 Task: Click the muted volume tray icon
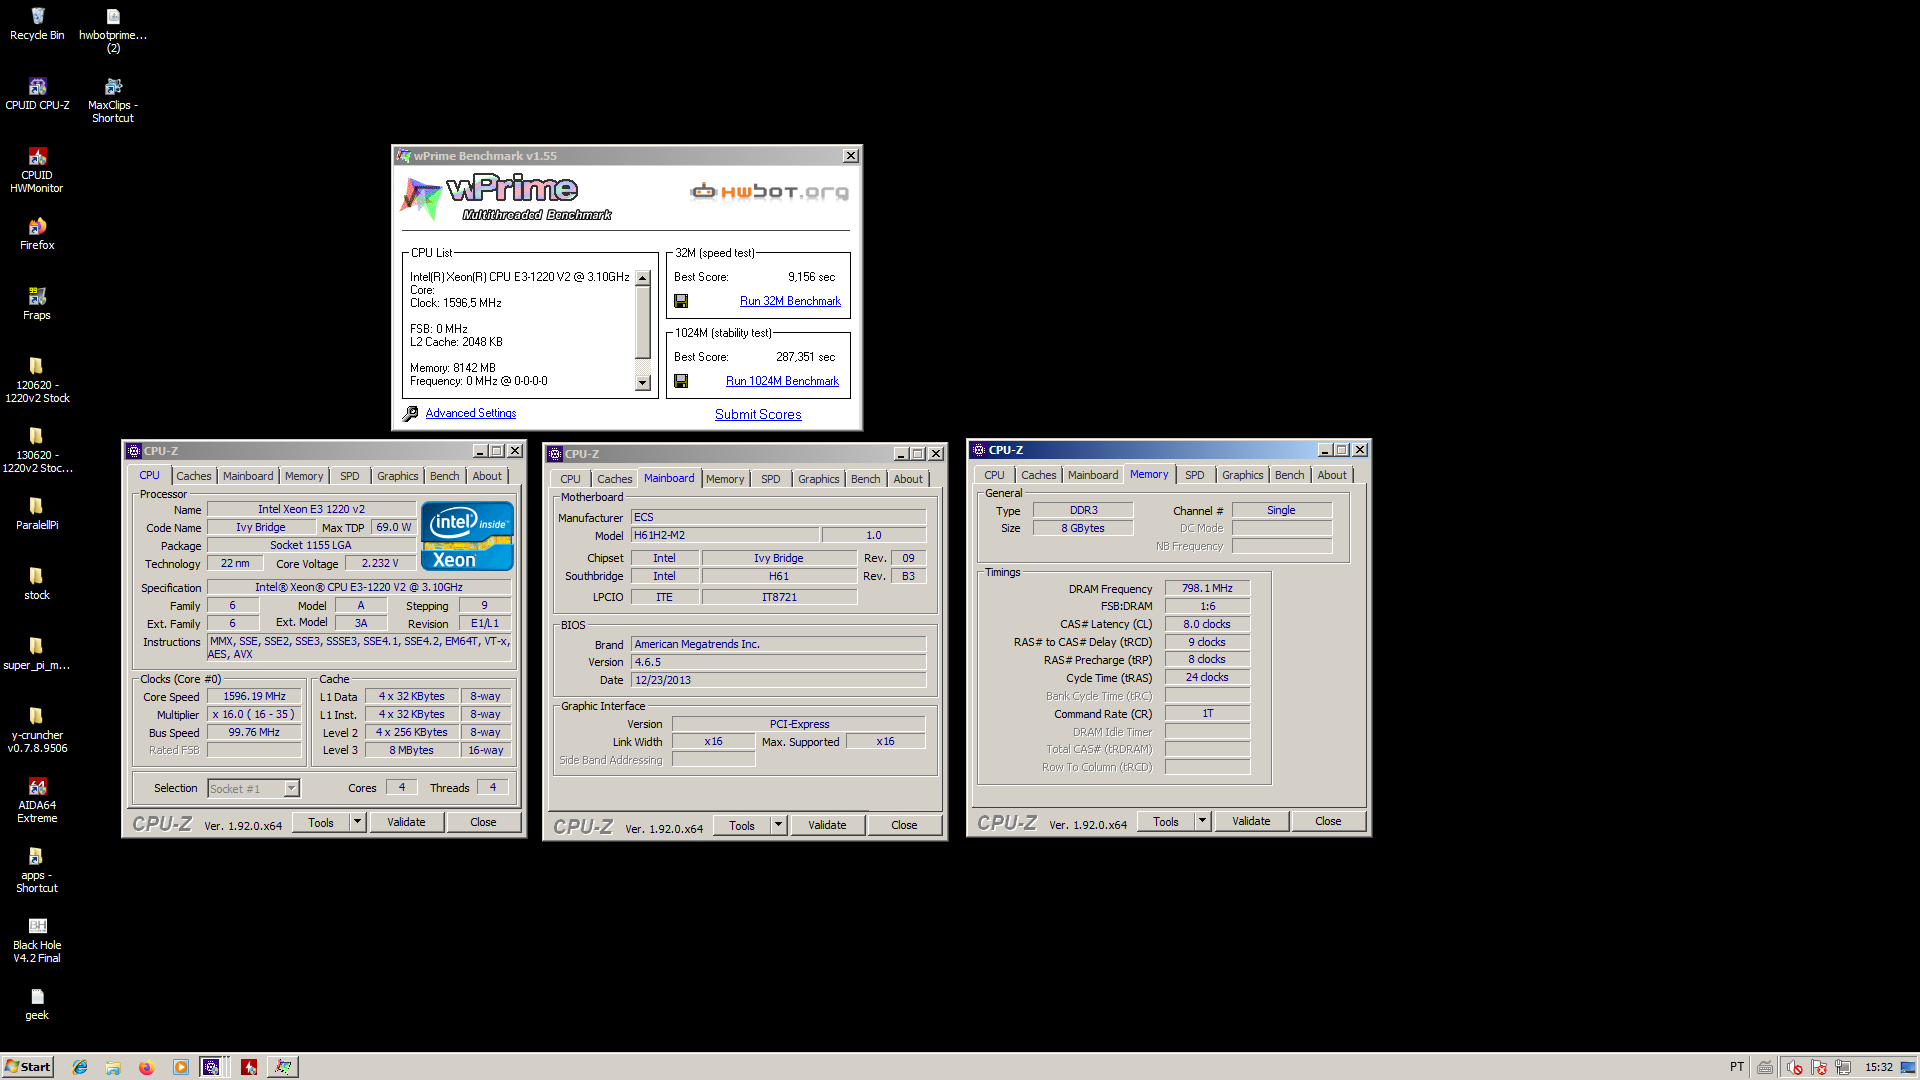point(1794,1067)
